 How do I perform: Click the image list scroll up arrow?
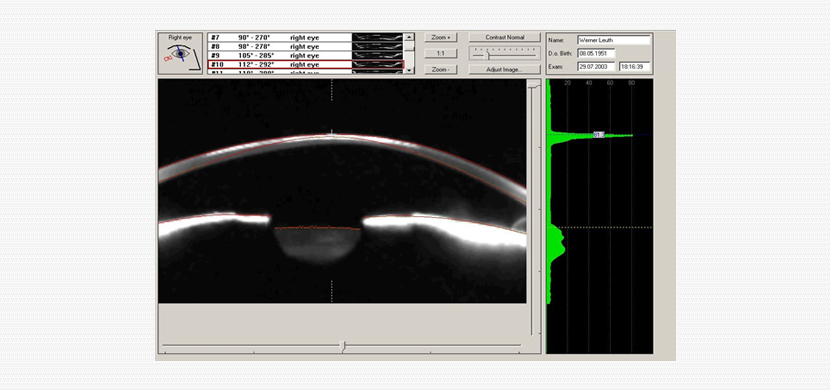coord(409,37)
